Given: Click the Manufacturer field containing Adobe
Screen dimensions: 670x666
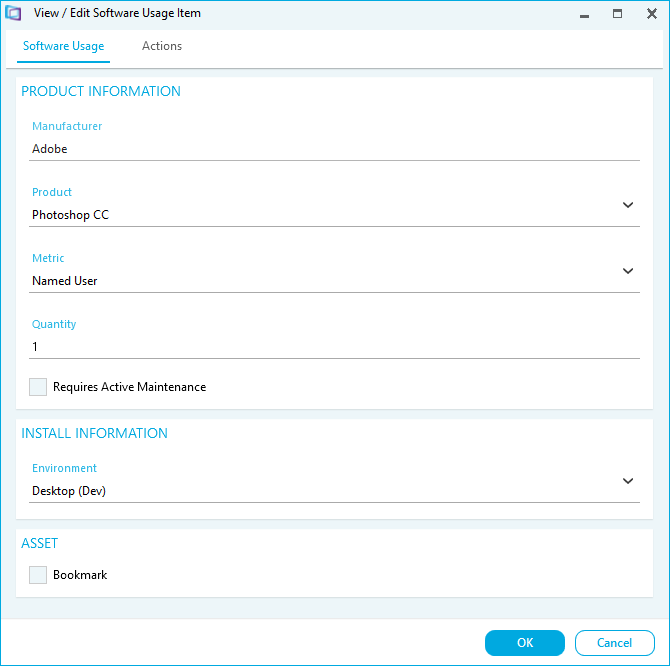Looking at the screenshot, I should [335, 149].
